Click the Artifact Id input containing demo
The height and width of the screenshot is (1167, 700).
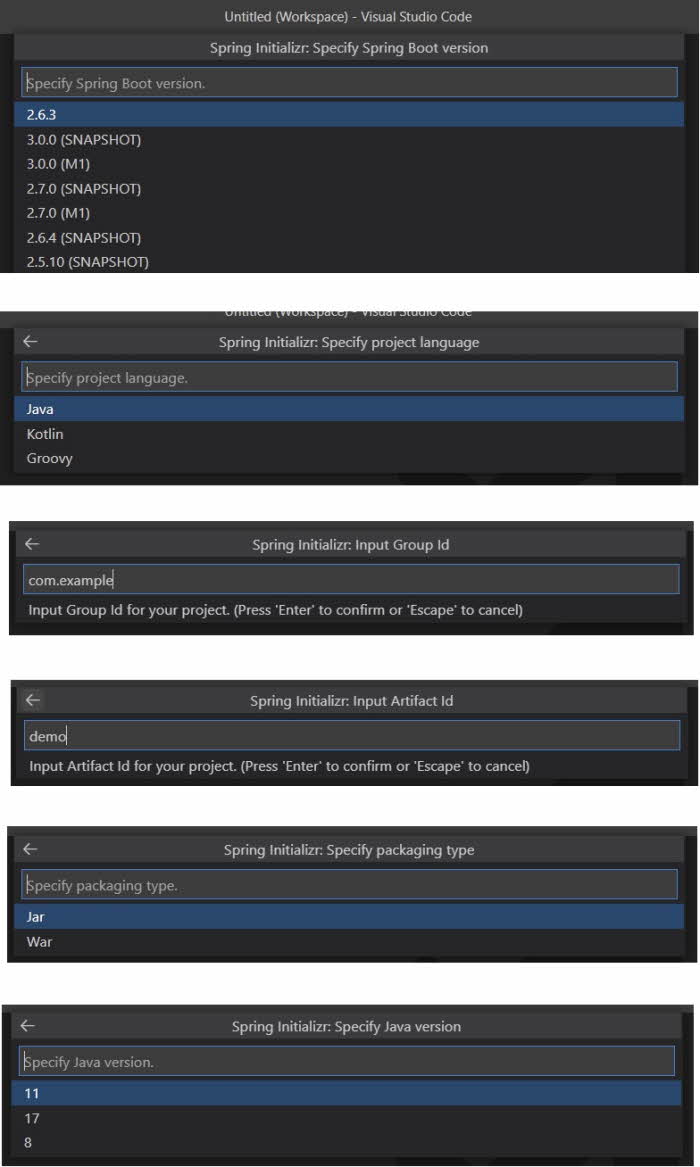point(350,735)
